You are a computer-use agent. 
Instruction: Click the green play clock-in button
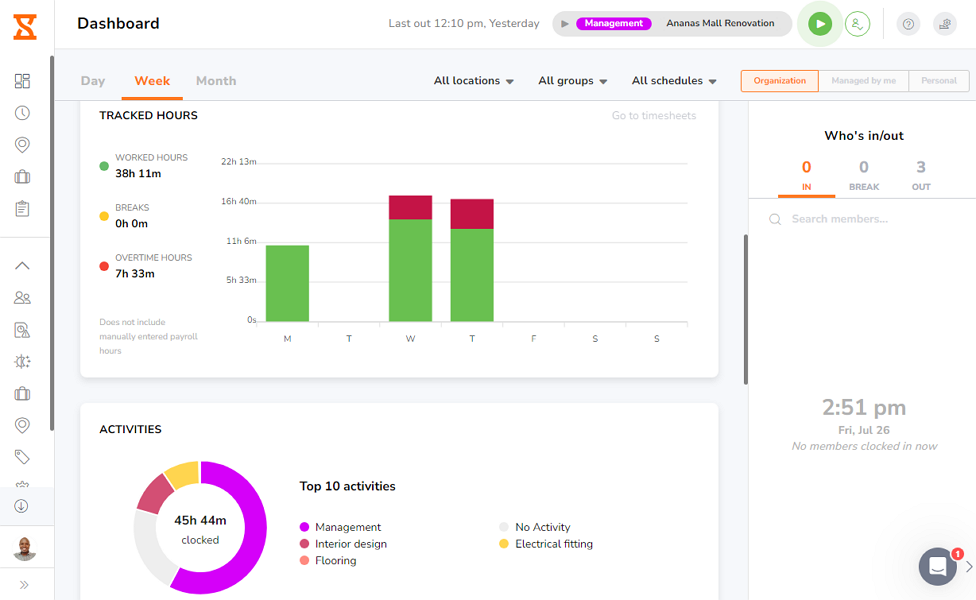point(819,24)
